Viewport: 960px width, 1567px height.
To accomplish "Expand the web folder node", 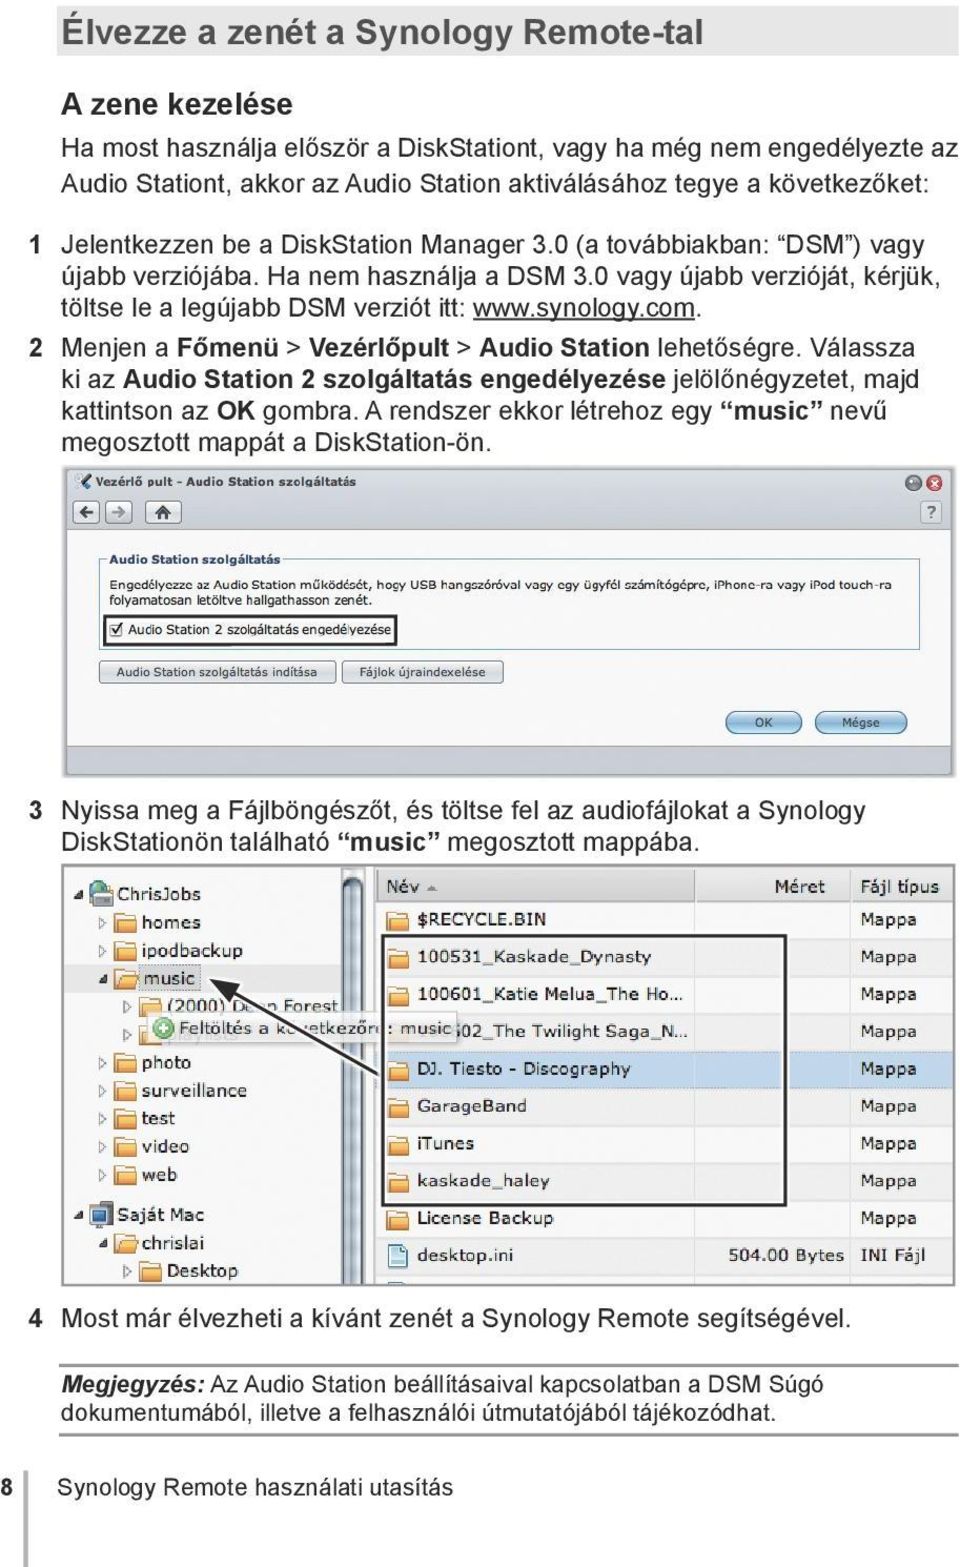I will [x=103, y=1175].
